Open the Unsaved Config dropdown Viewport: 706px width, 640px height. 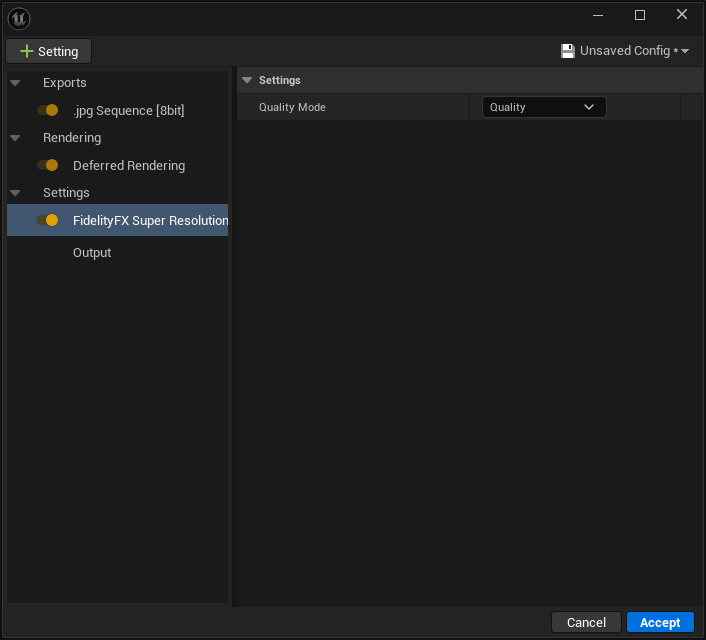tap(625, 51)
